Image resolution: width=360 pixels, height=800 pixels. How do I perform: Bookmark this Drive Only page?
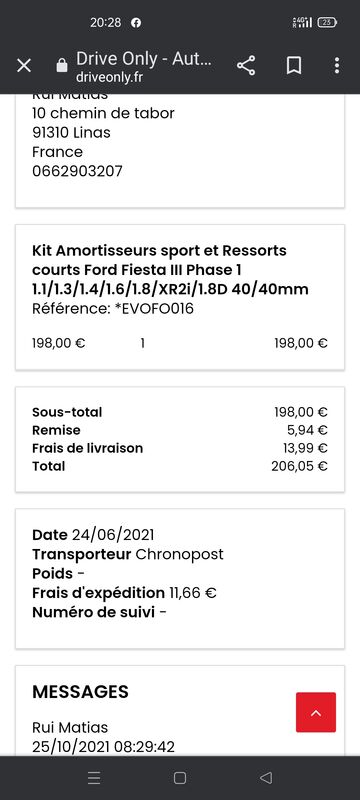pos(294,66)
